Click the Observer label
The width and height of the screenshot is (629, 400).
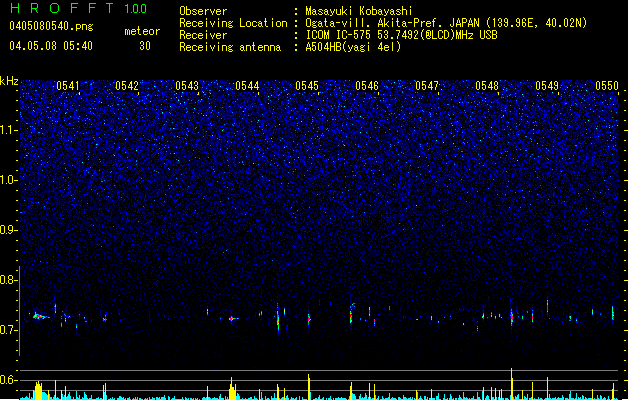203,11
